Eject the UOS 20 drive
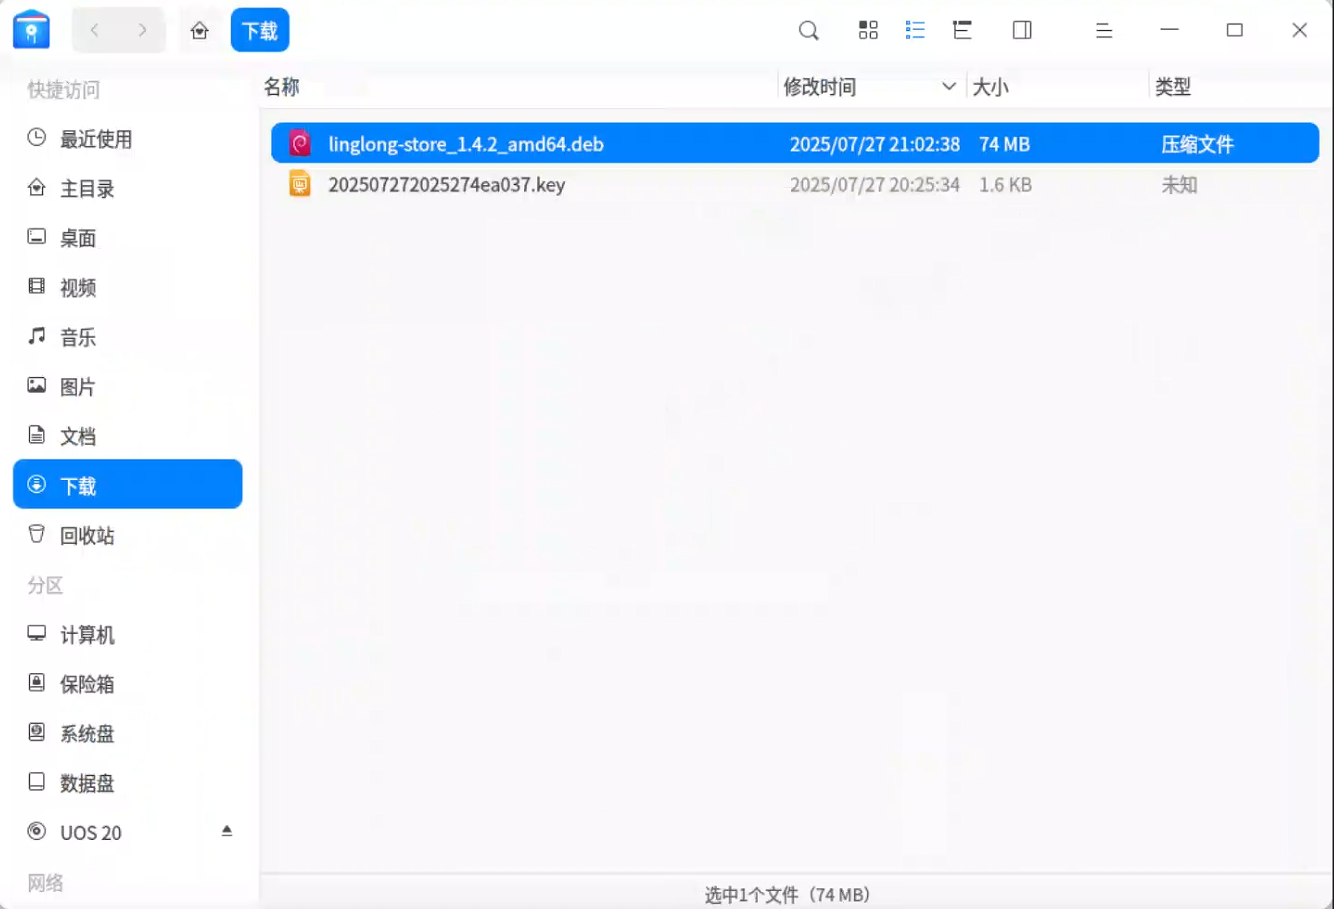The height and width of the screenshot is (909, 1334). click(227, 830)
